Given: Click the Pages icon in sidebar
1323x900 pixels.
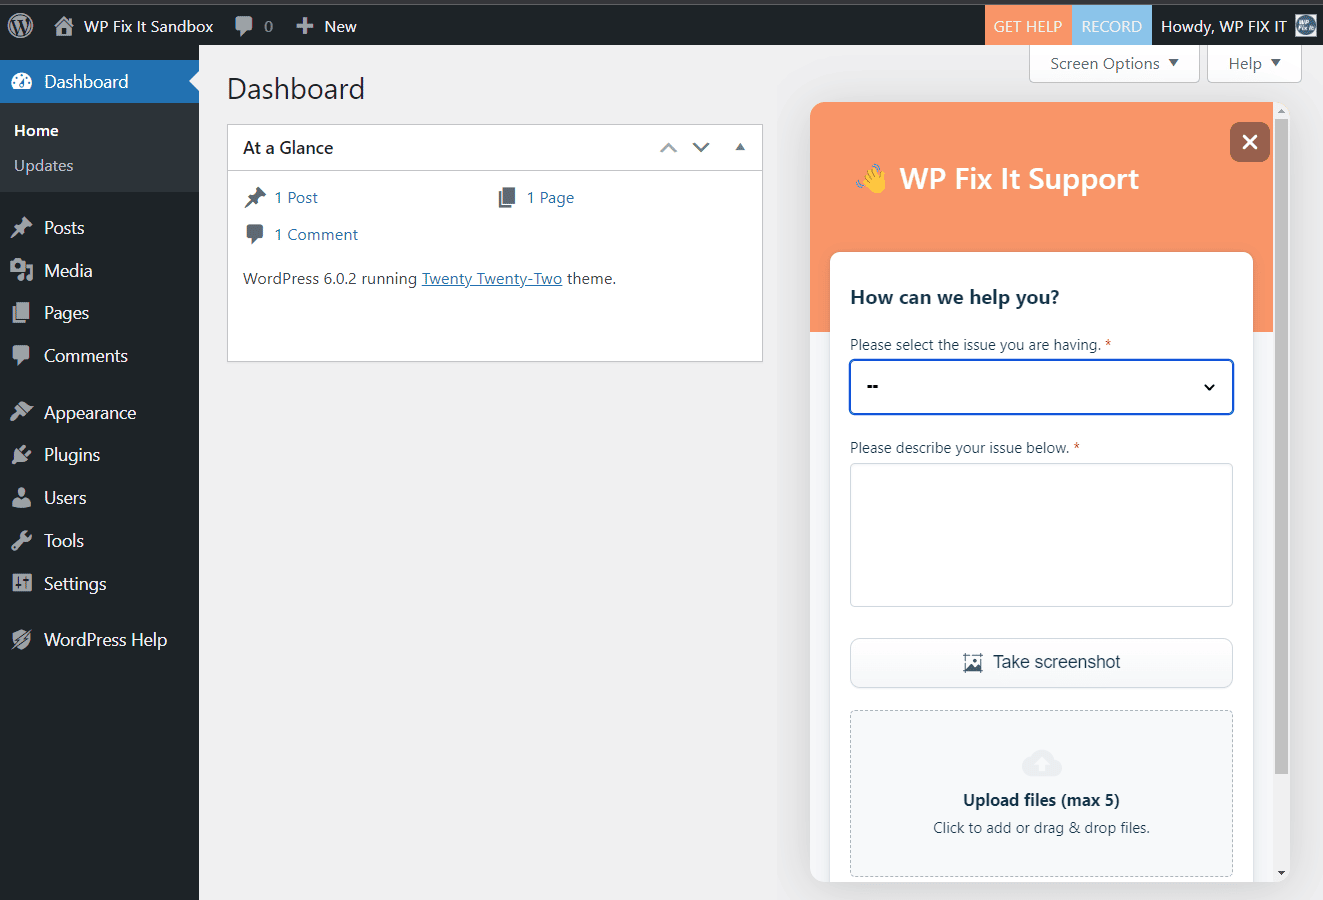Looking at the screenshot, I should click(x=22, y=313).
